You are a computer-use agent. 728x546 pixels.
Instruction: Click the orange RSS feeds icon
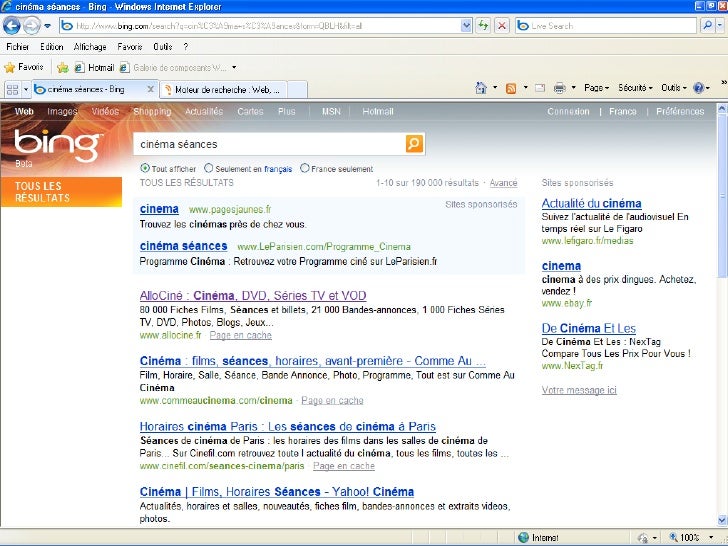[x=511, y=88]
